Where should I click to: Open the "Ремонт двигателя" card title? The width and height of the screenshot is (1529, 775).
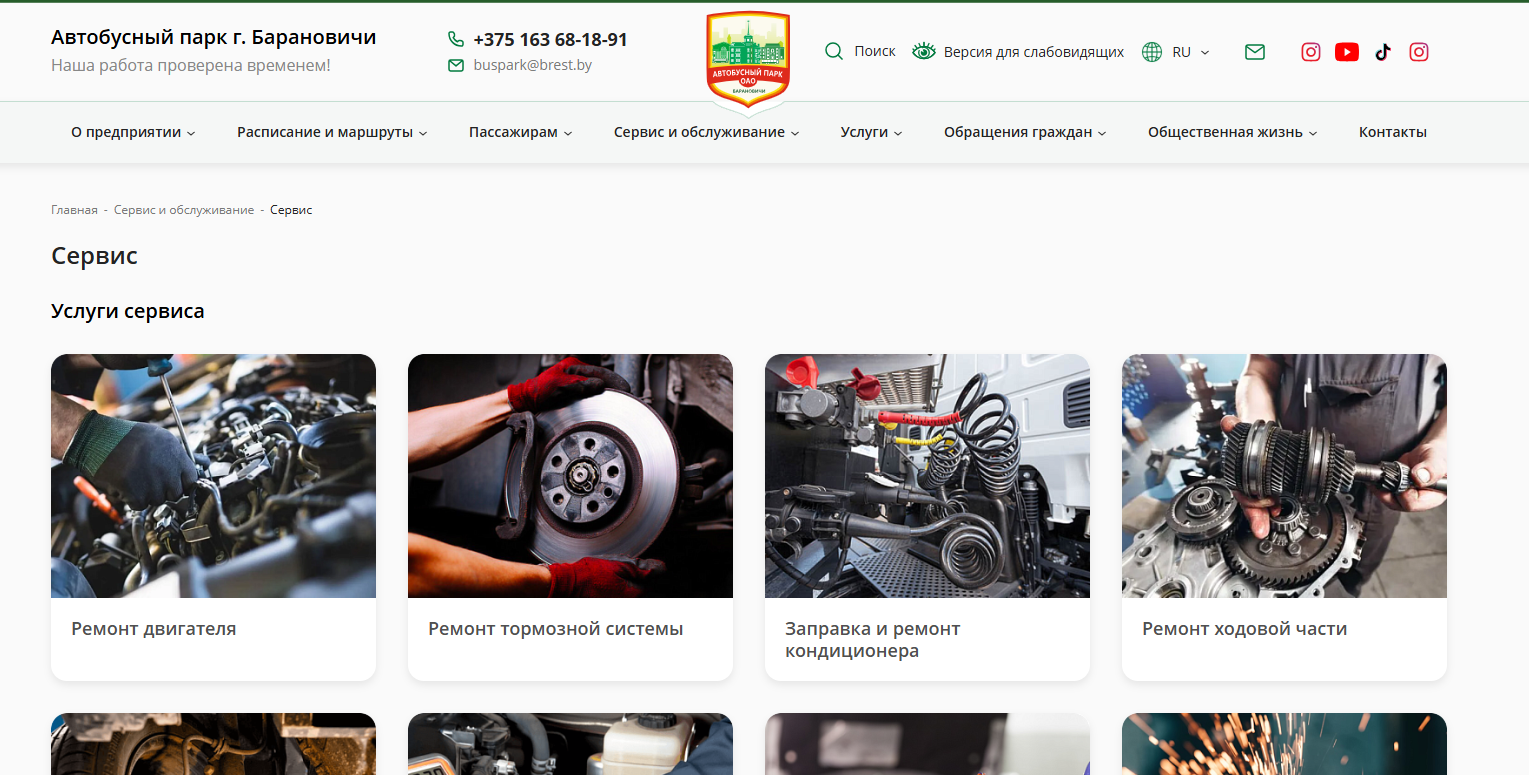point(154,629)
